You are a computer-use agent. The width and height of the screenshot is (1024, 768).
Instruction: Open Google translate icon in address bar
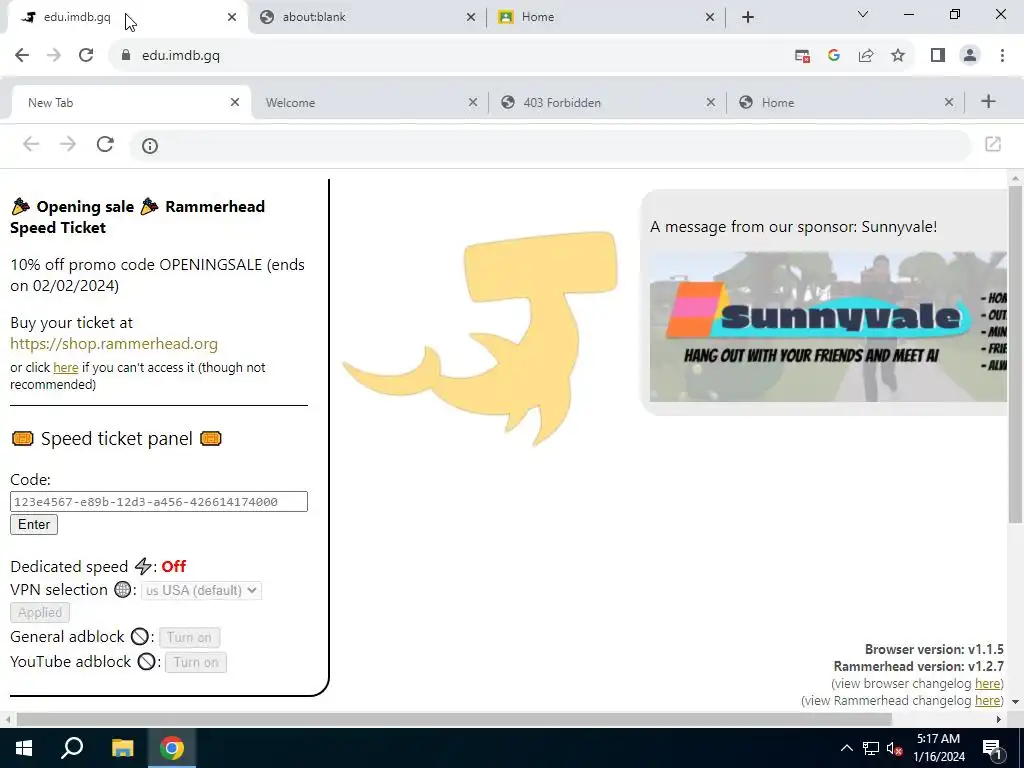pos(833,56)
